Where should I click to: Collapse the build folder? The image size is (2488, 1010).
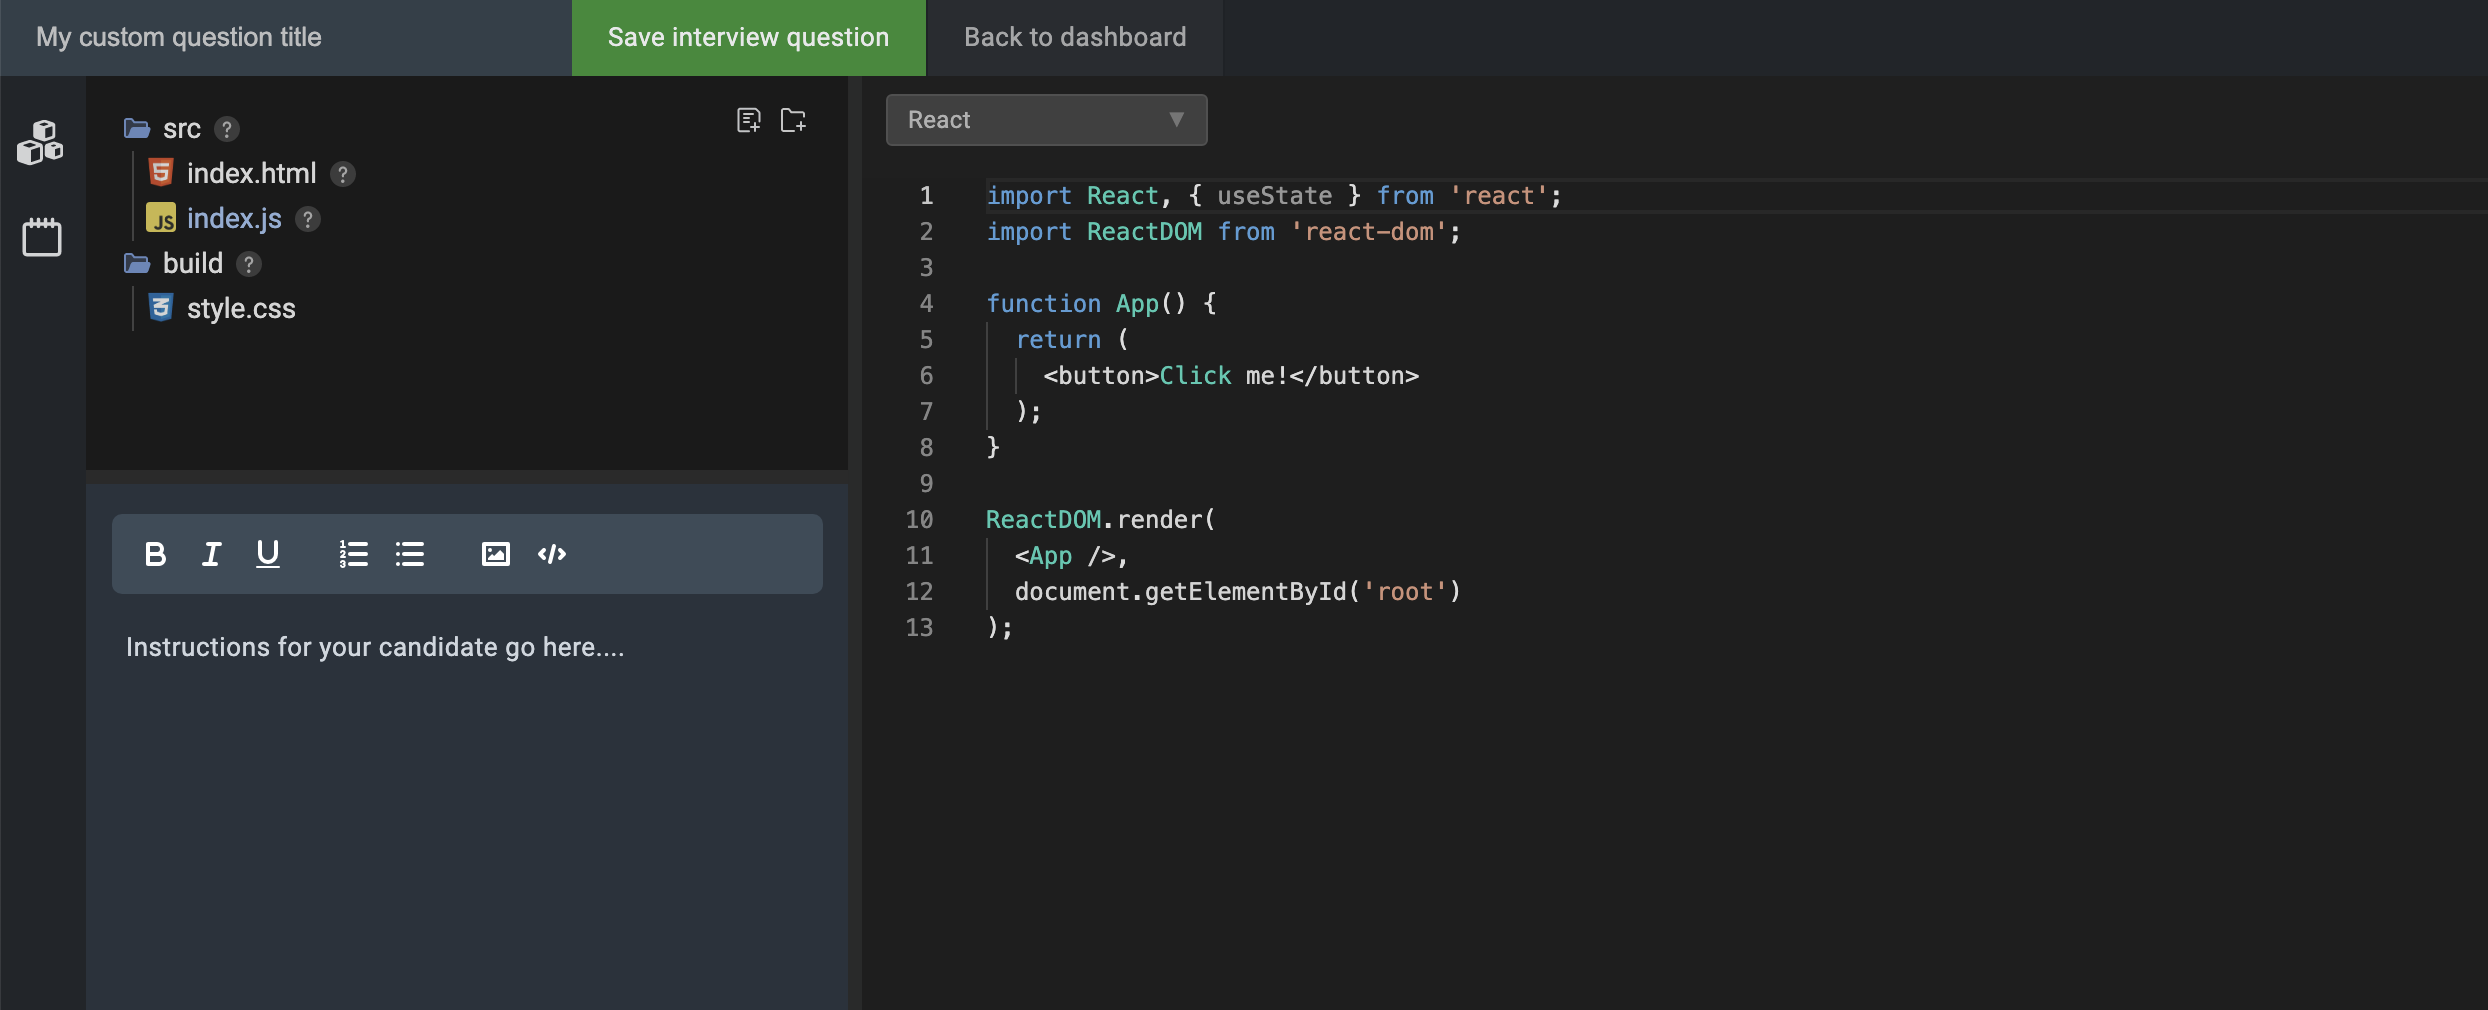pos(137,264)
